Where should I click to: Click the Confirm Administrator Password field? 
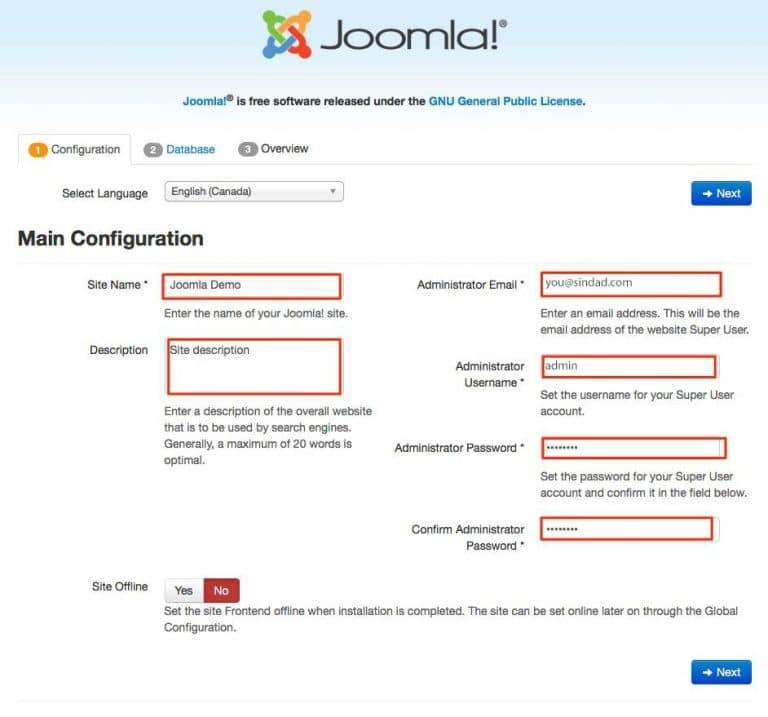627,529
